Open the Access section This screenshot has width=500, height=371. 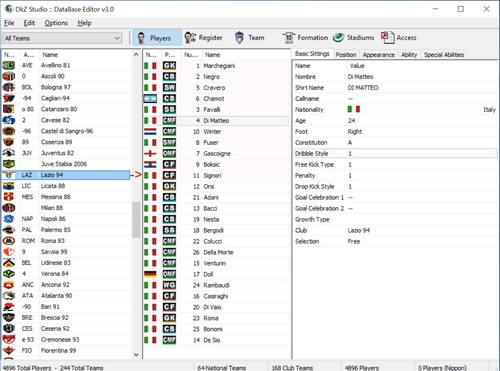coord(399,38)
